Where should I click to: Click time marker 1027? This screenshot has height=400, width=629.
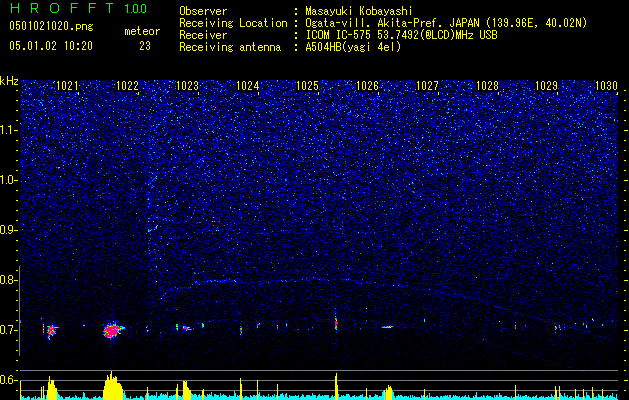coord(427,86)
